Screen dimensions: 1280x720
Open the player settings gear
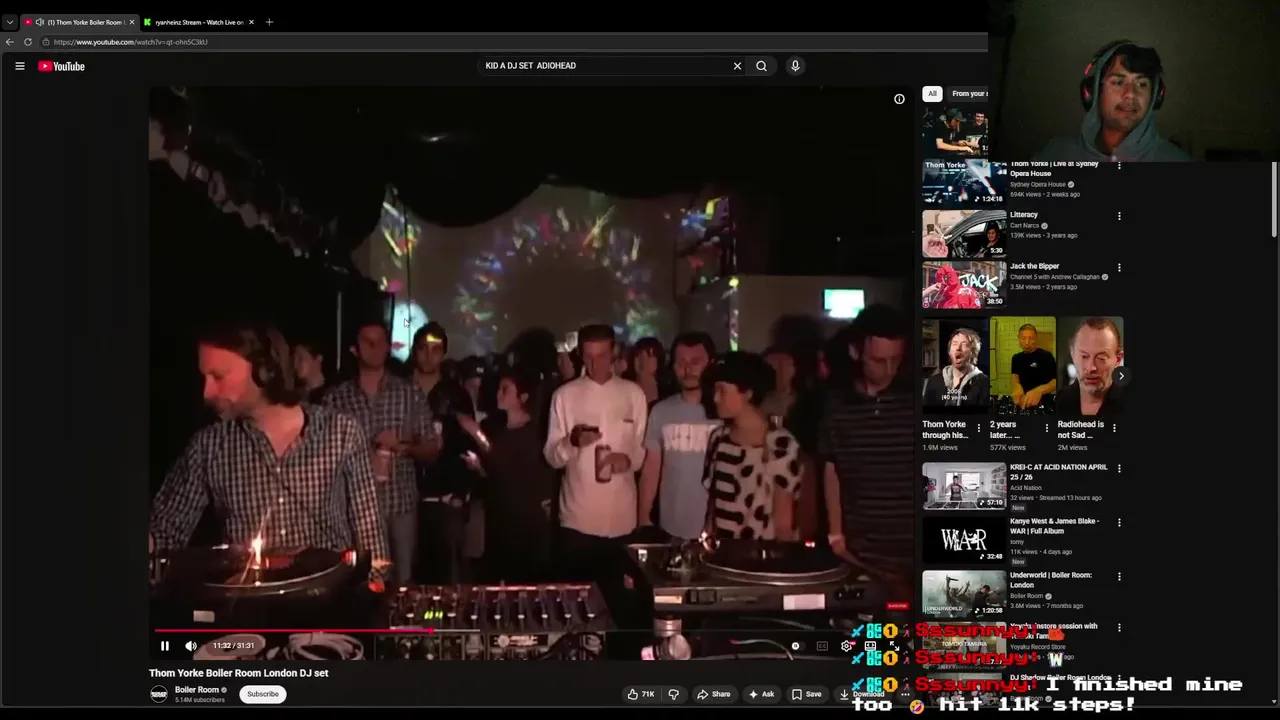pos(846,646)
